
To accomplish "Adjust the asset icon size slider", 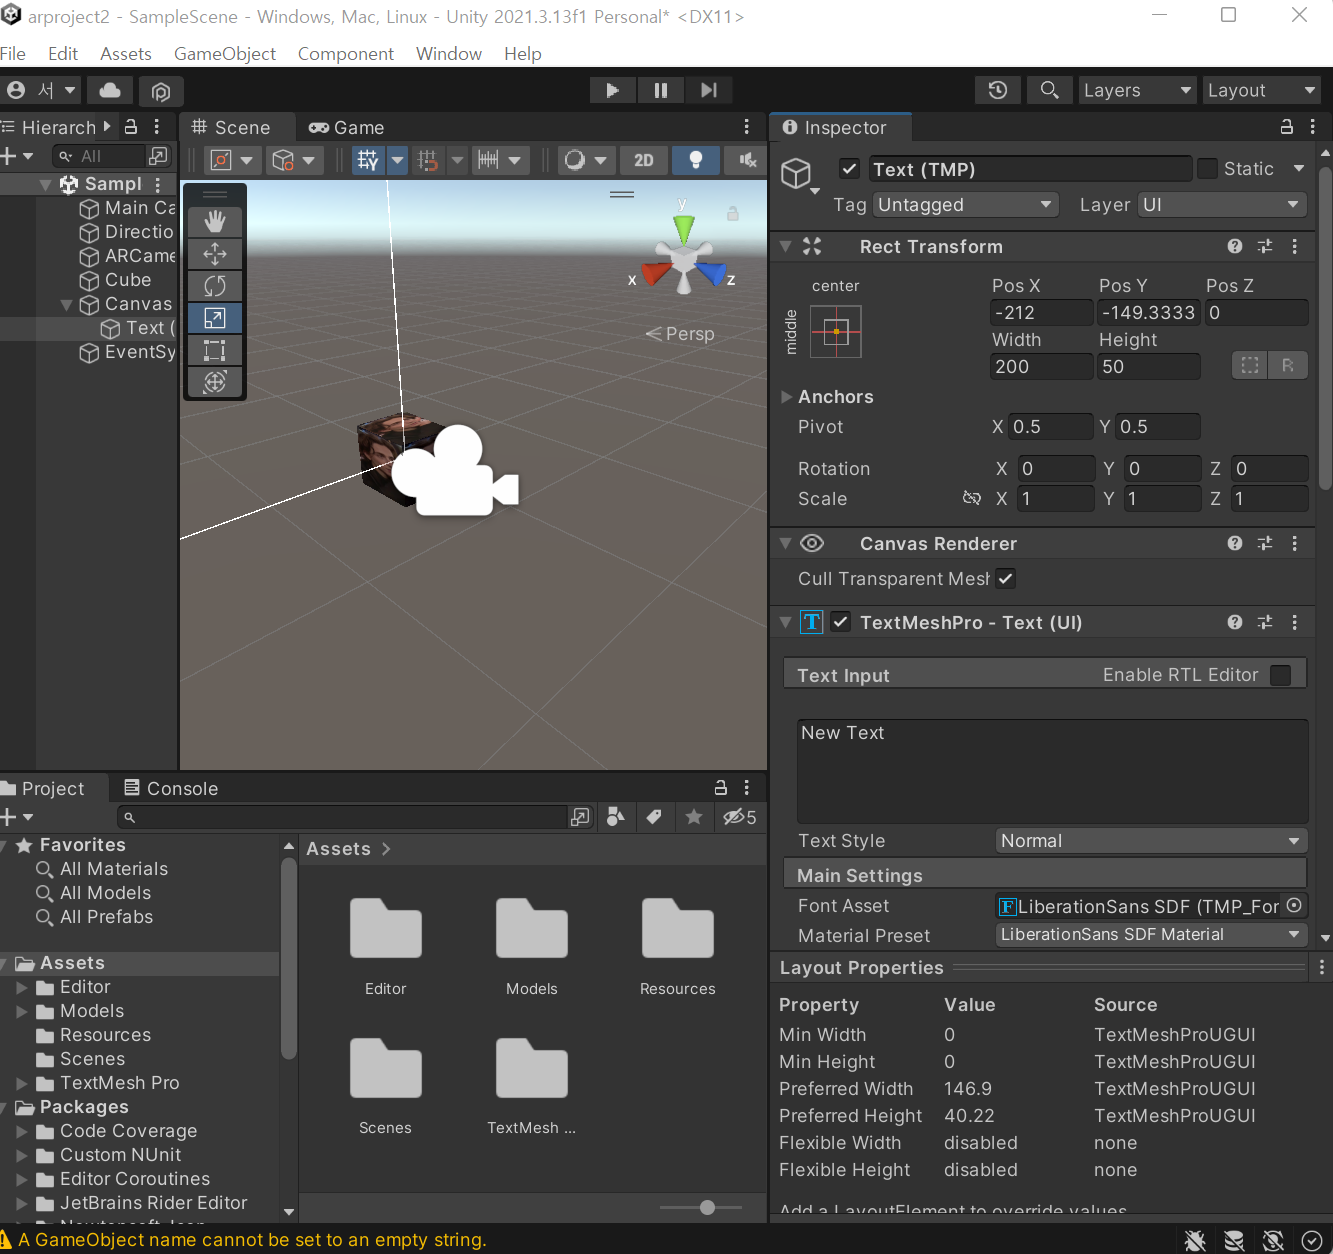I will coord(707,1207).
